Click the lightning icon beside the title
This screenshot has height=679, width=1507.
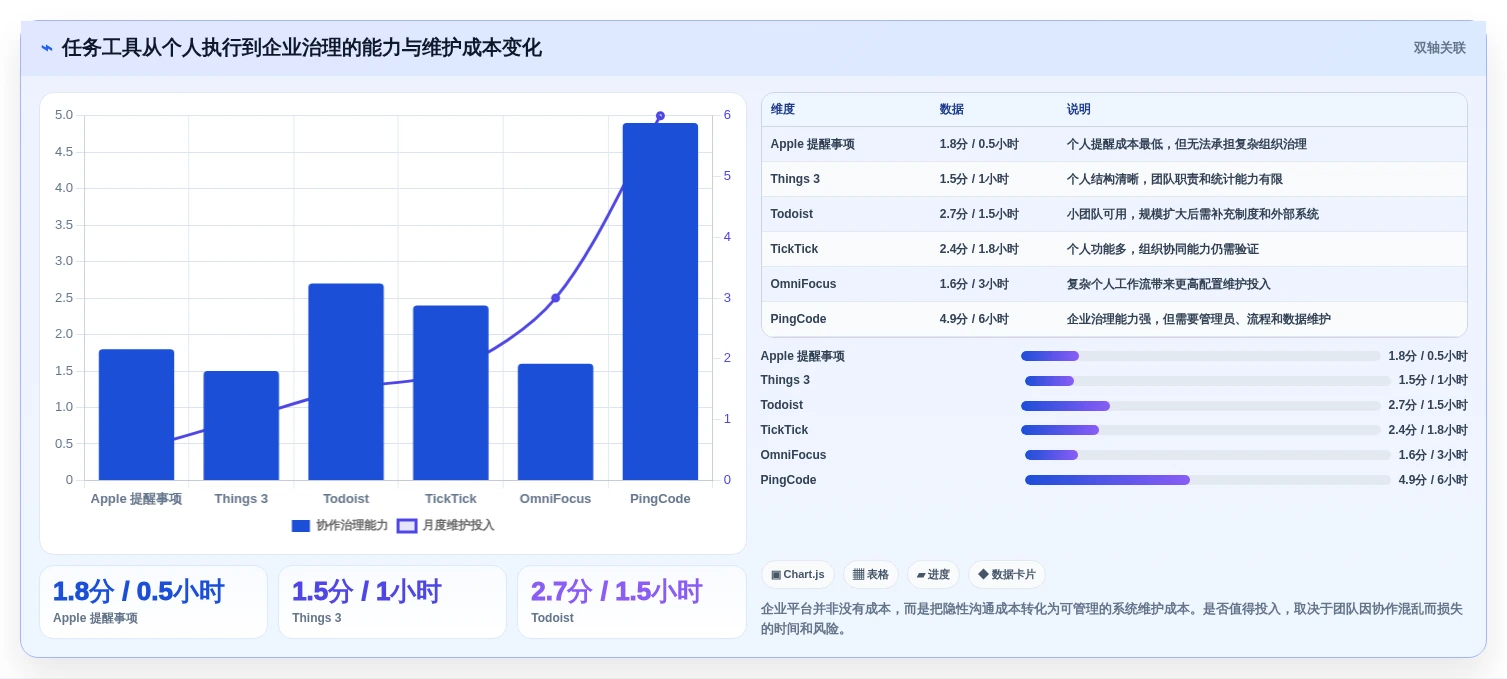point(47,48)
